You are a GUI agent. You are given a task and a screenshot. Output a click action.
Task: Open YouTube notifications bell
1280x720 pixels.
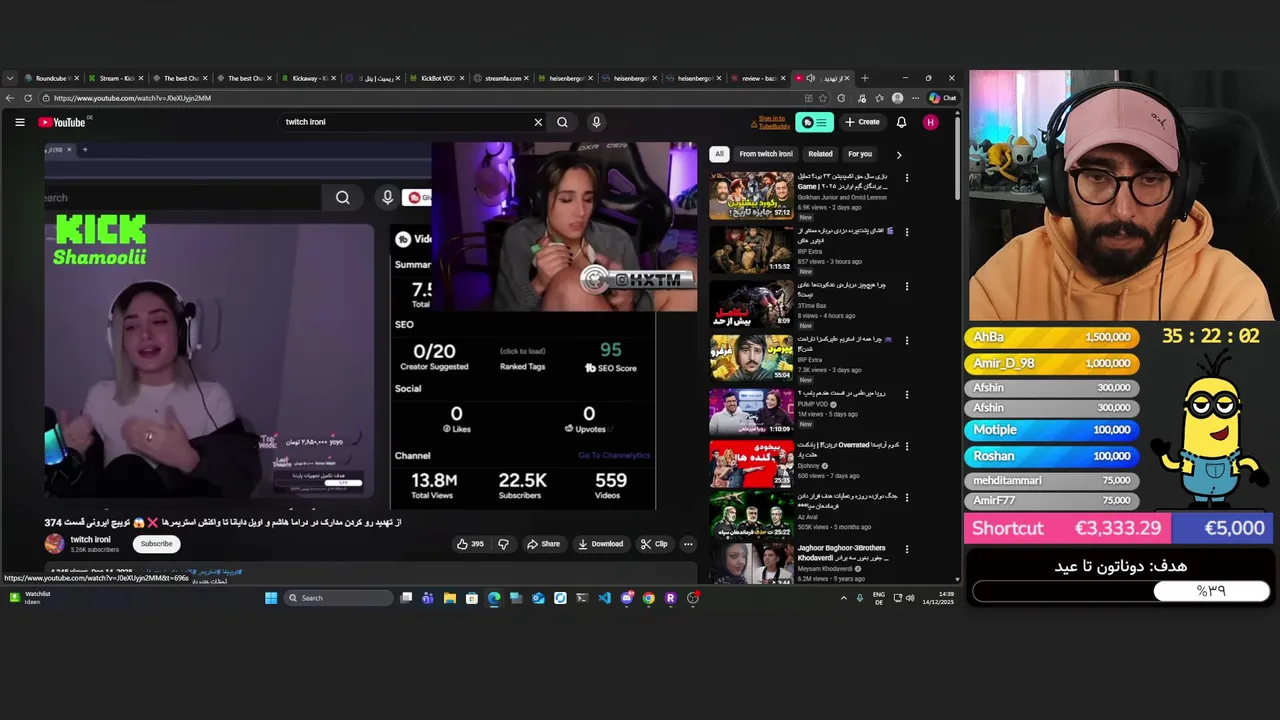pyautogui.click(x=901, y=122)
